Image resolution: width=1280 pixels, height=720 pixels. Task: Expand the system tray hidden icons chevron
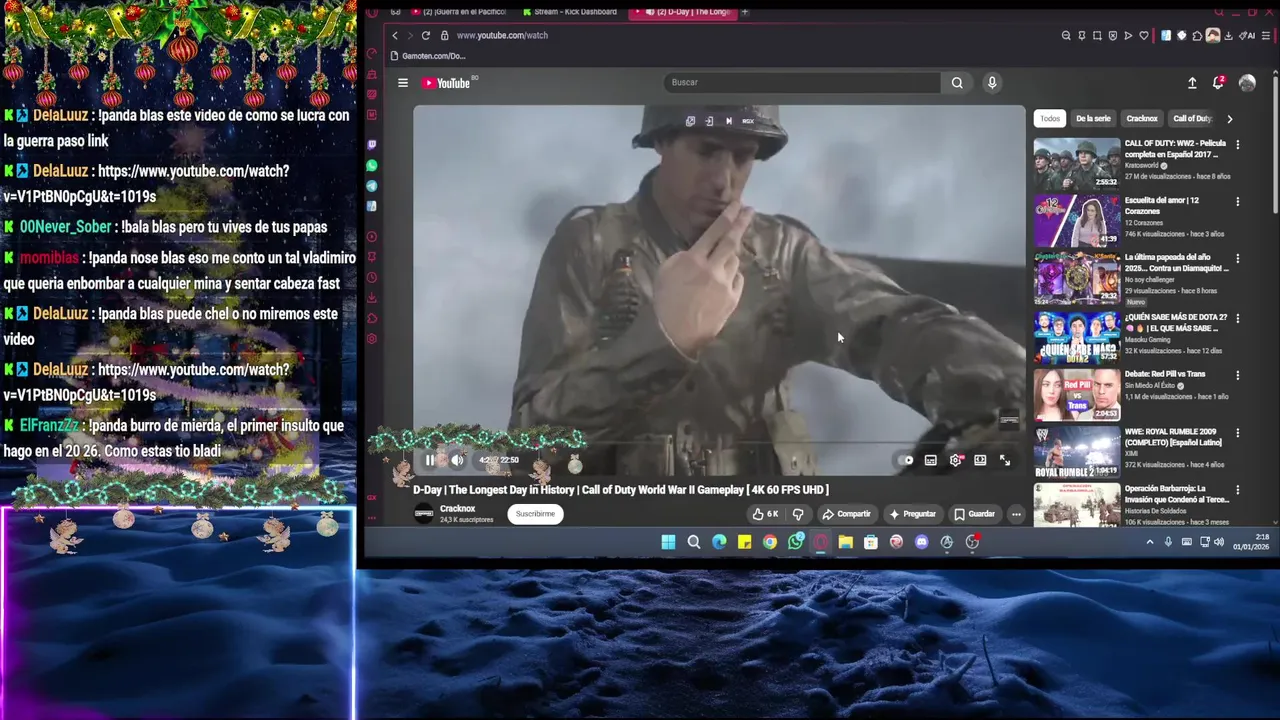(1150, 542)
